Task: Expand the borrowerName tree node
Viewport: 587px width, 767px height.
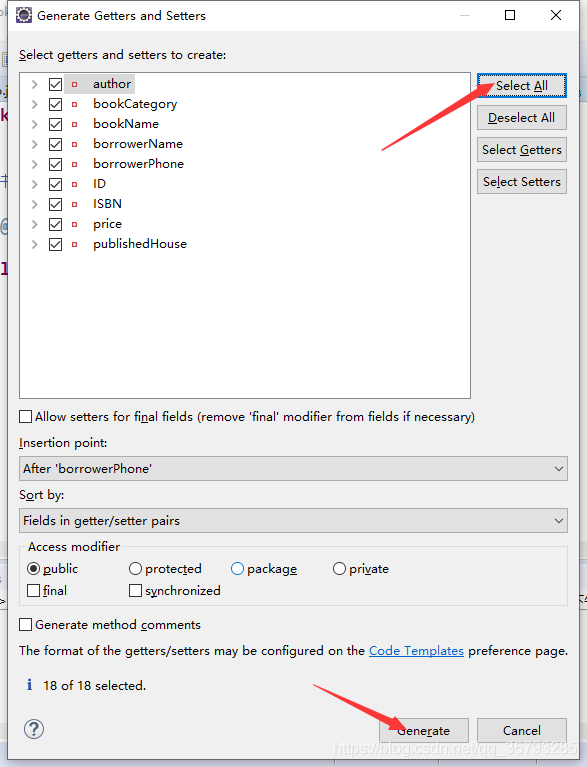Action: coord(34,144)
